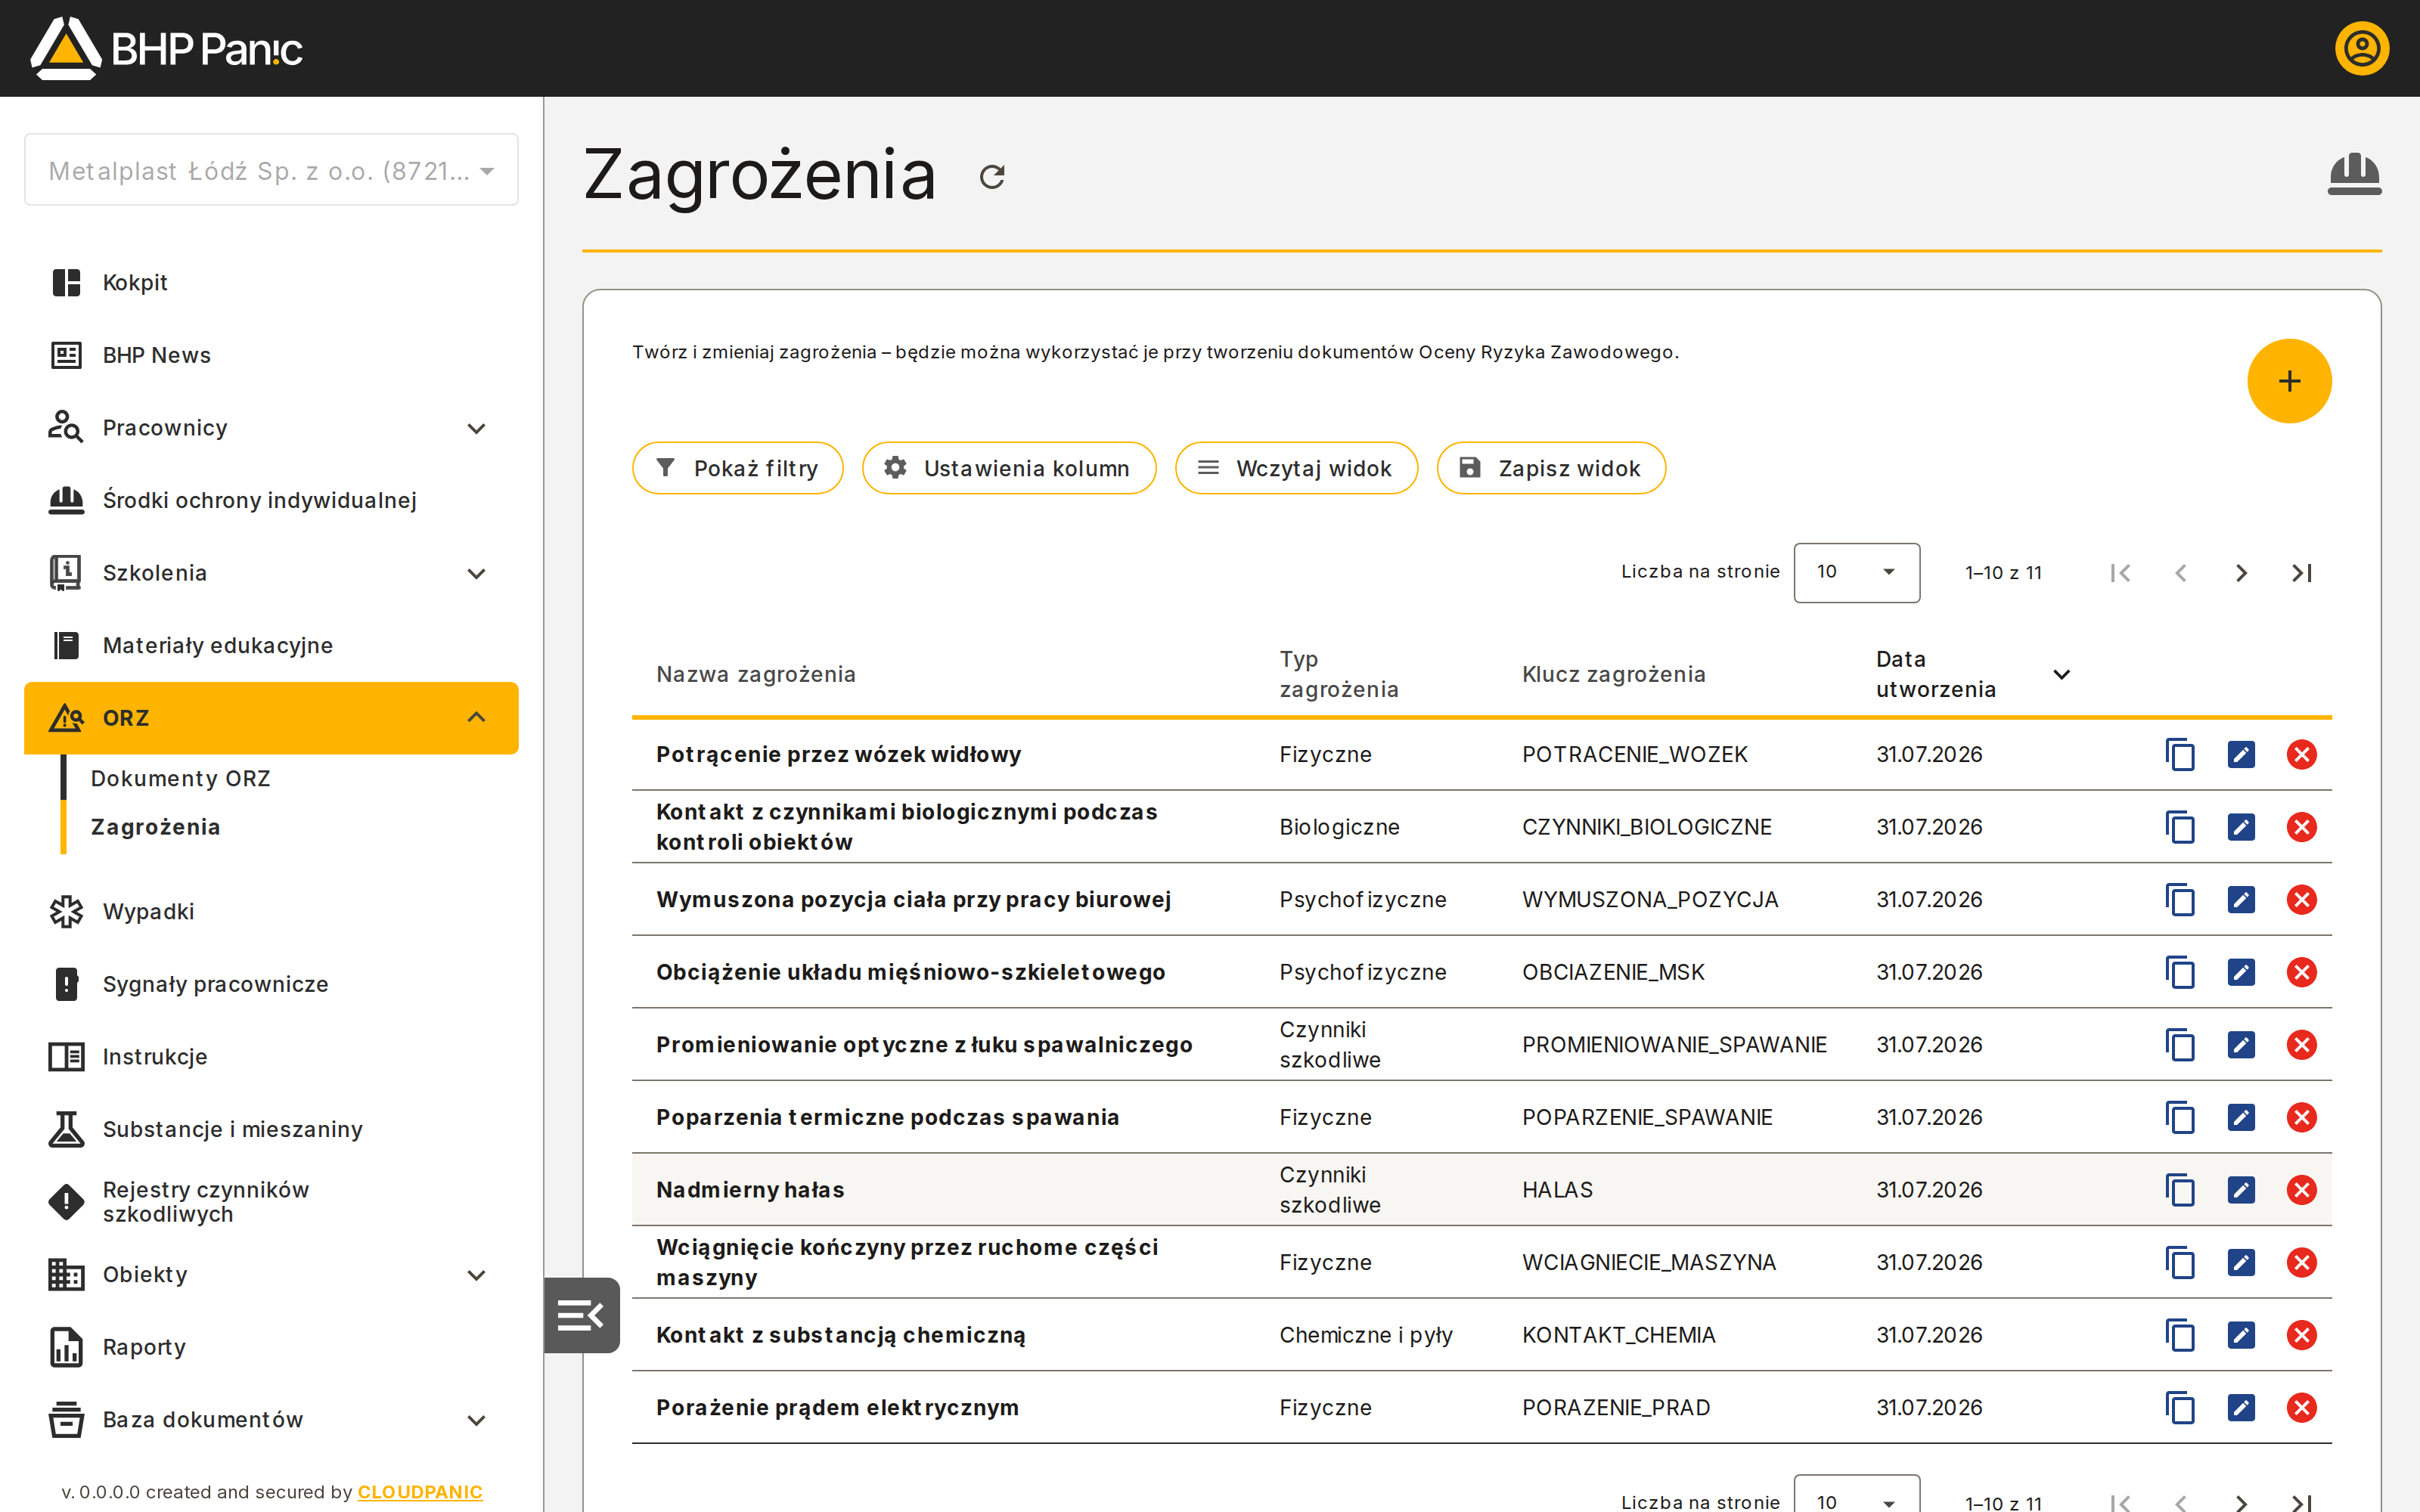Edit the CZYNNIKI_BIOLOGICZNE hazard row
This screenshot has height=1512, width=2420.
(x=2241, y=827)
